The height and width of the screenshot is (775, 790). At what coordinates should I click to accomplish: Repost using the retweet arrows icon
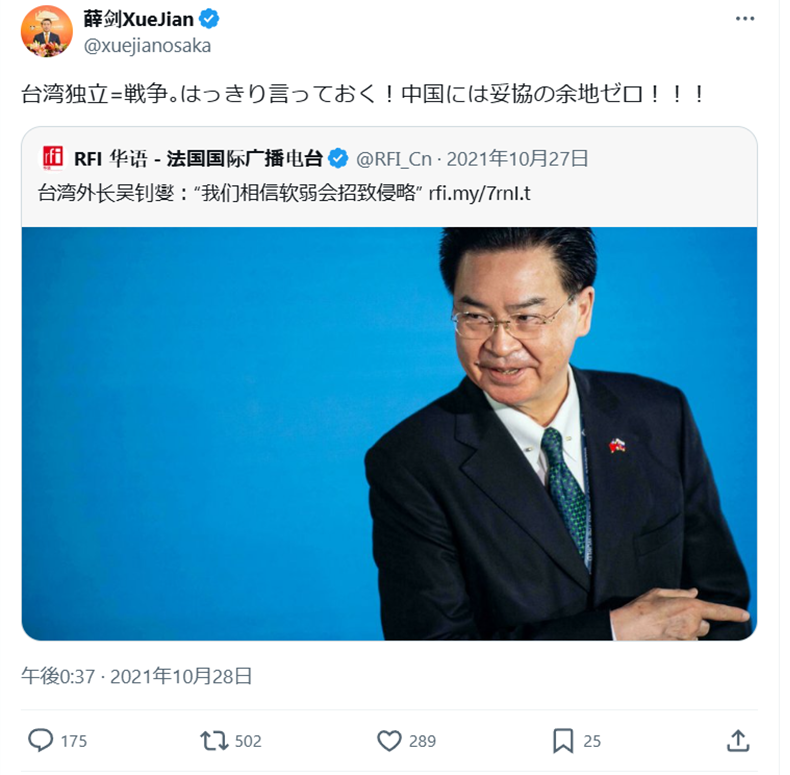point(215,741)
